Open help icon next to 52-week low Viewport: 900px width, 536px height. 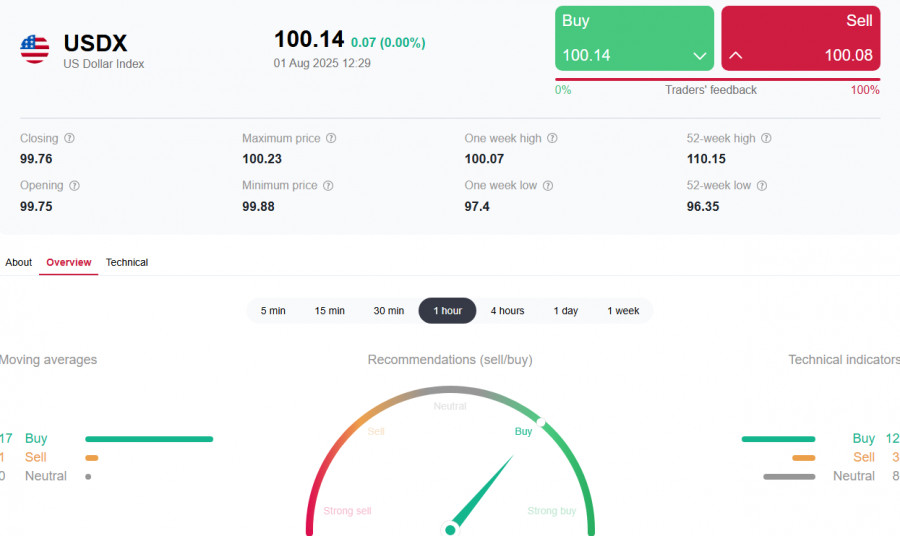[x=762, y=186]
